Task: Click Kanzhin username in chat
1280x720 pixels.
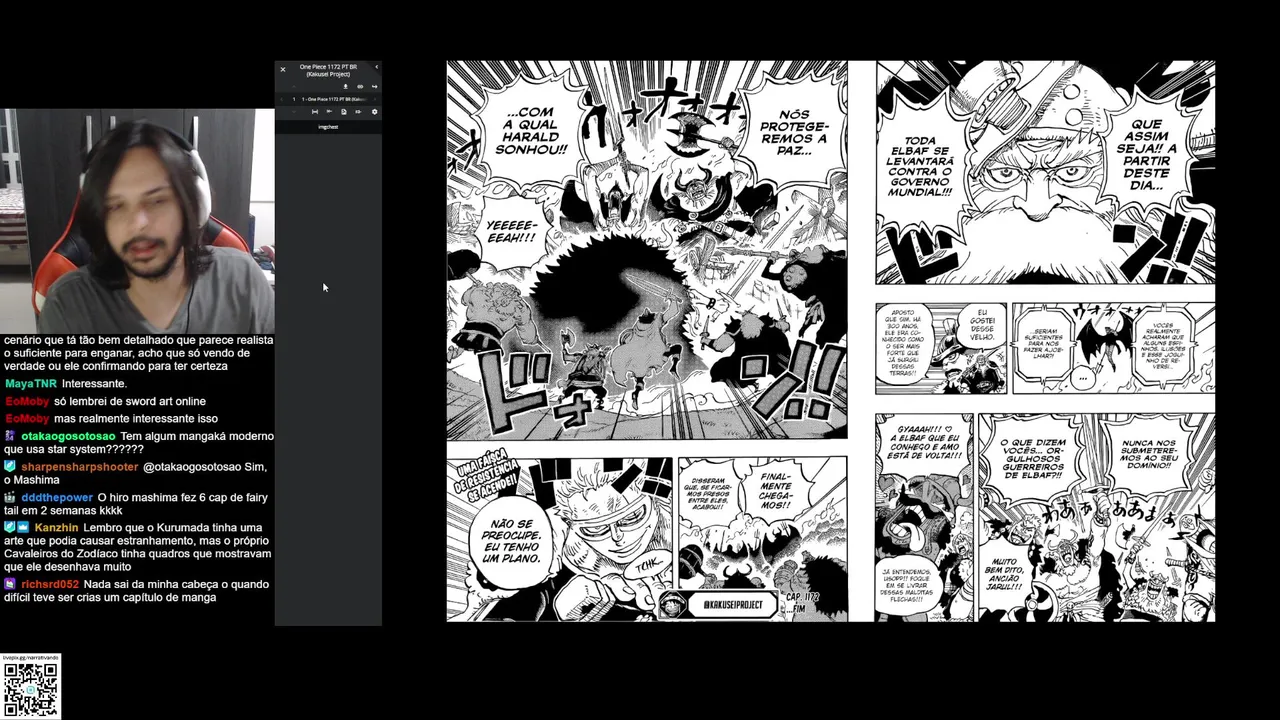Action: point(56,528)
